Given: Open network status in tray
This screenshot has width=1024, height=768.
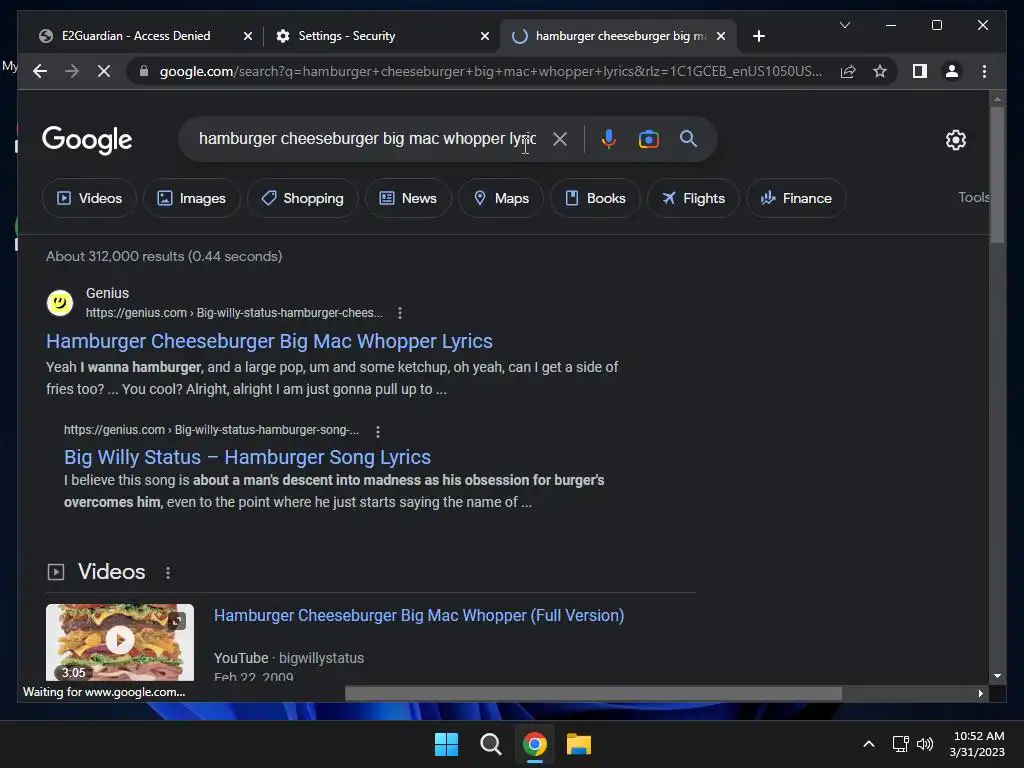Looking at the screenshot, I should pyautogui.click(x=901, y=744).
